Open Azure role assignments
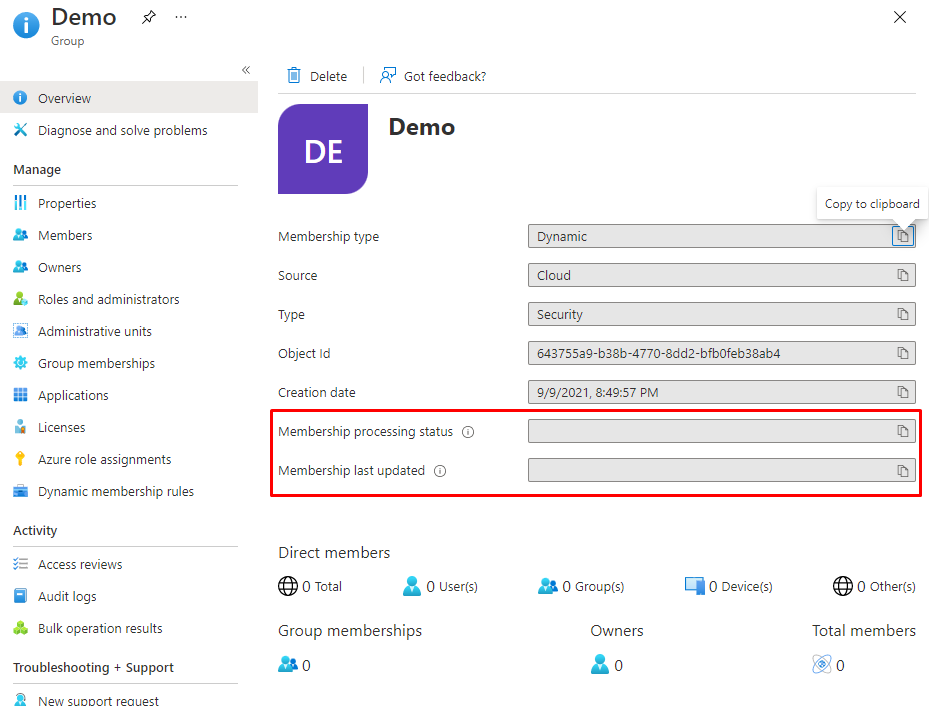Viewport: 929px width, 706px height. 104,459
